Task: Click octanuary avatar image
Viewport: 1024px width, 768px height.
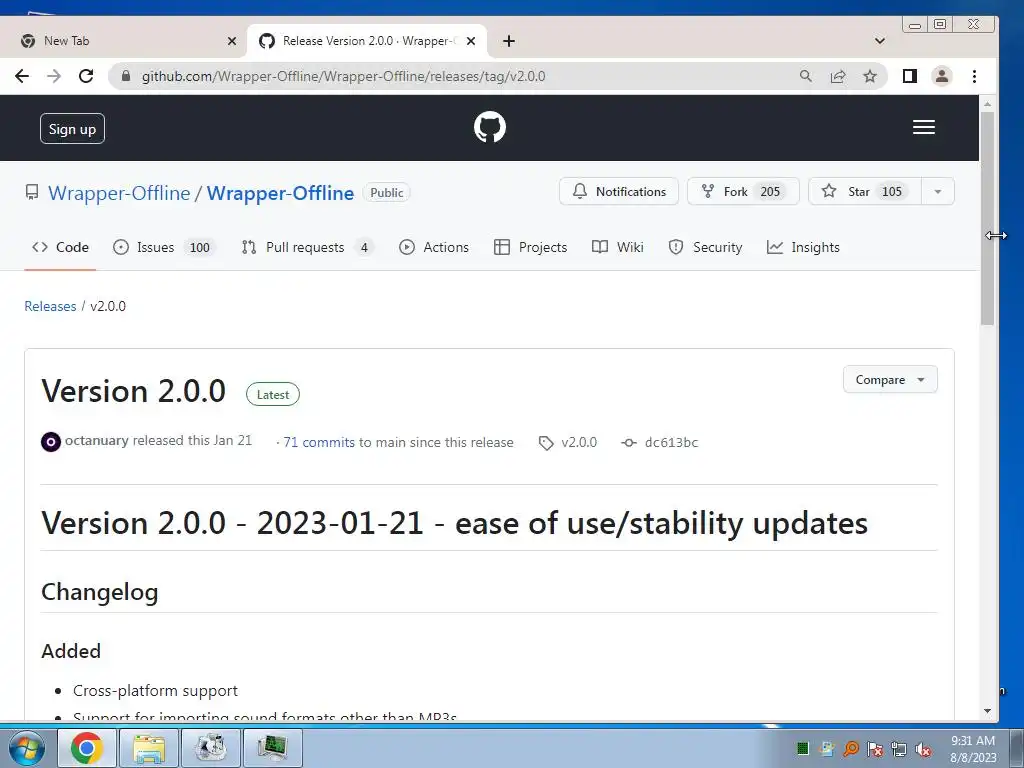Action: [51, 442]
